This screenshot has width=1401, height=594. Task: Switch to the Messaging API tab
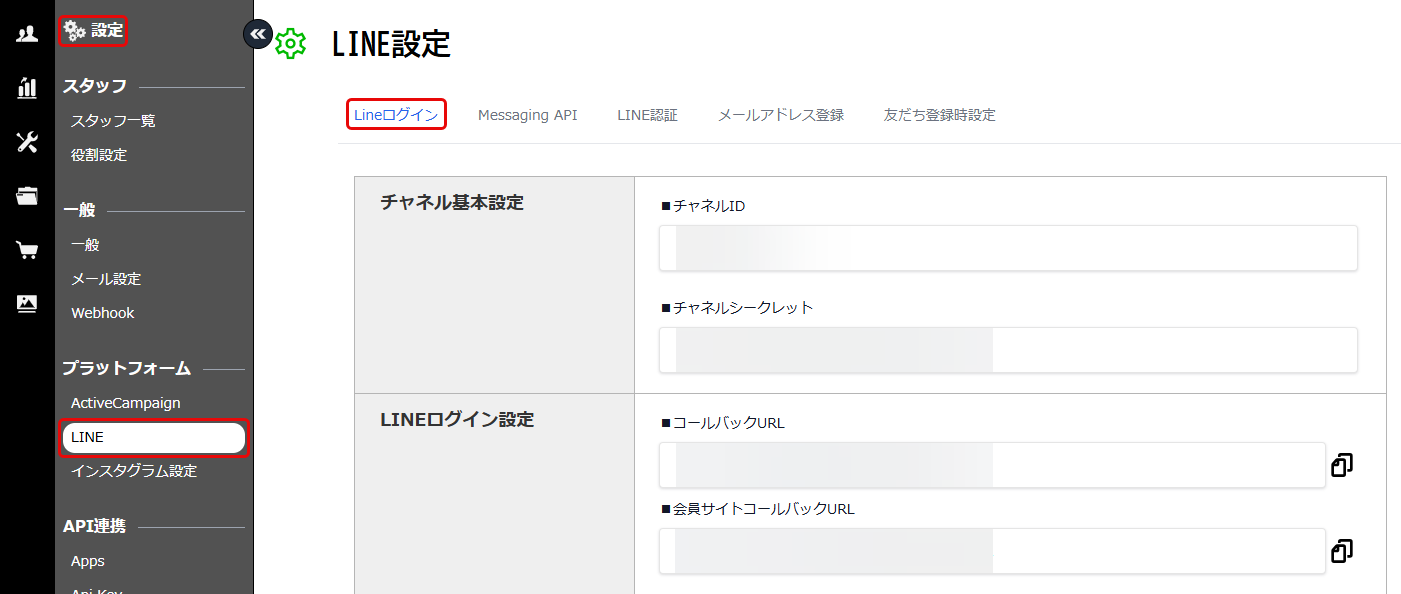(x=527, y=114)
